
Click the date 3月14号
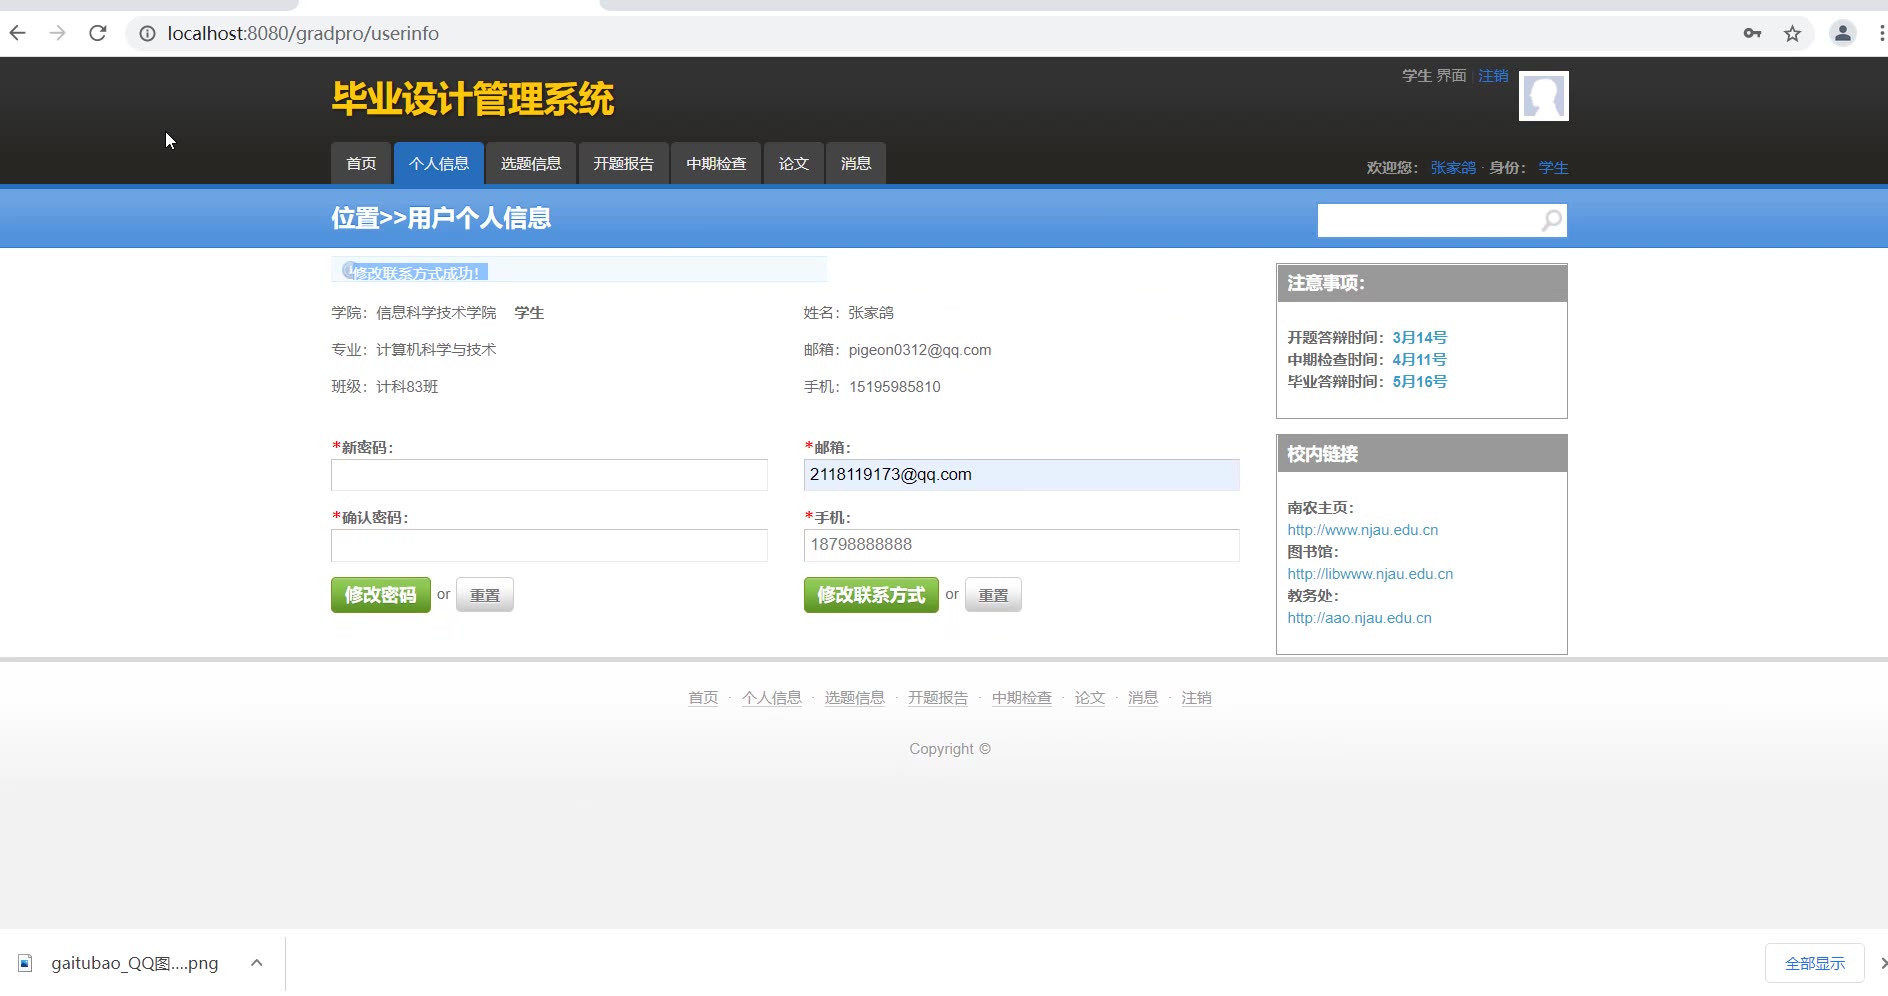coord(1420,338)
